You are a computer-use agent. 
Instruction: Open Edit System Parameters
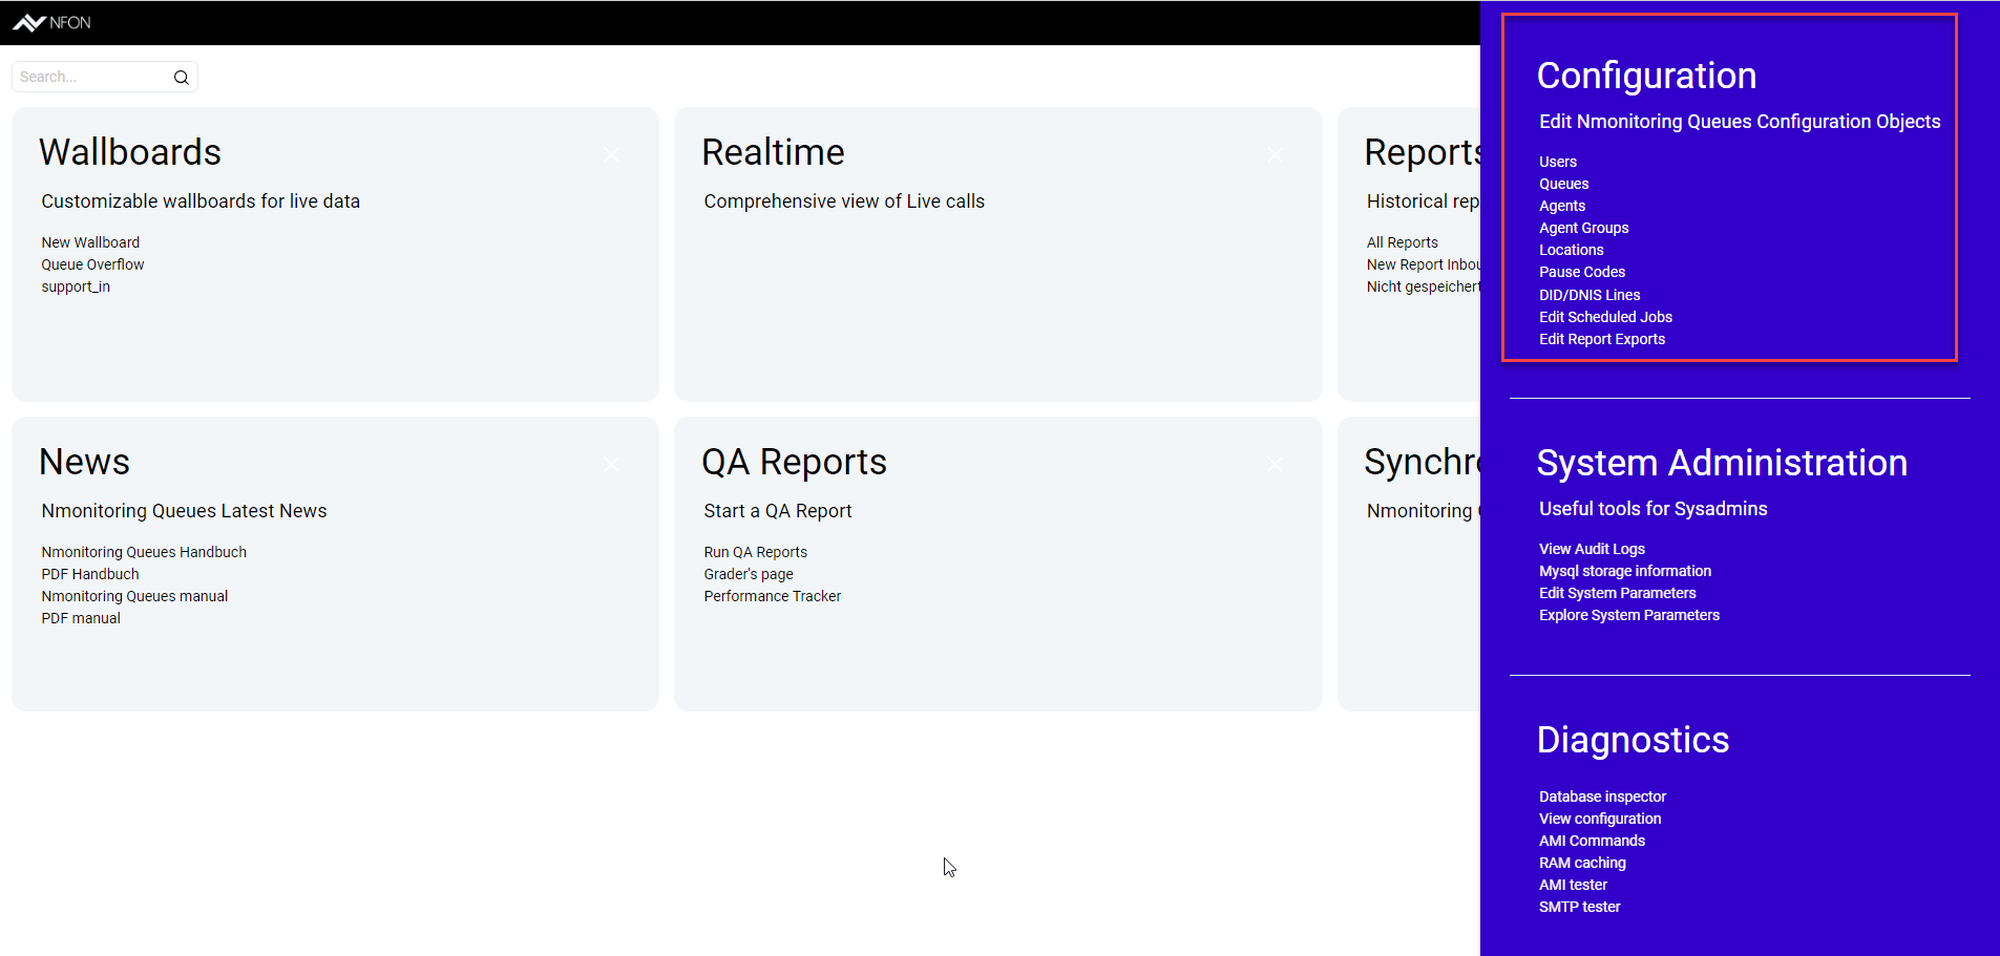(x=1617, y=593)
